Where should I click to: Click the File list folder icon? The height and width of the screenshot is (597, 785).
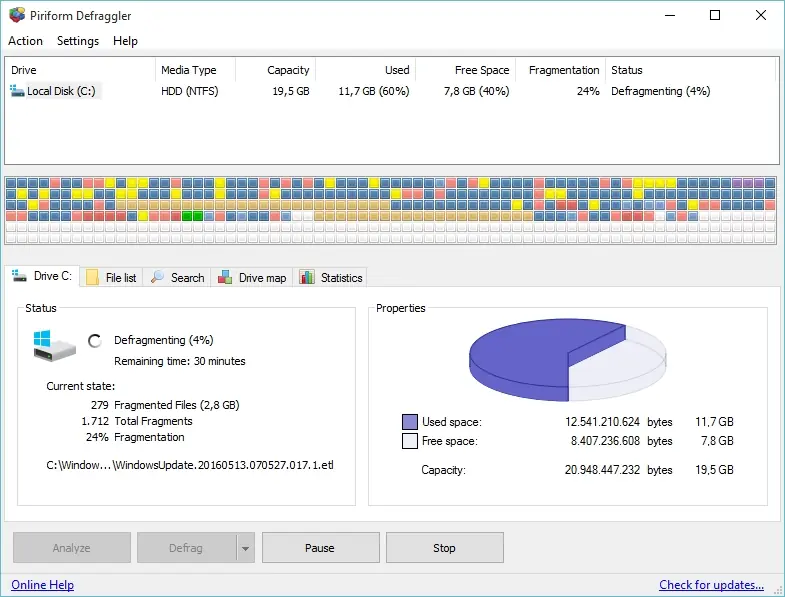click(x=92, y=277)
